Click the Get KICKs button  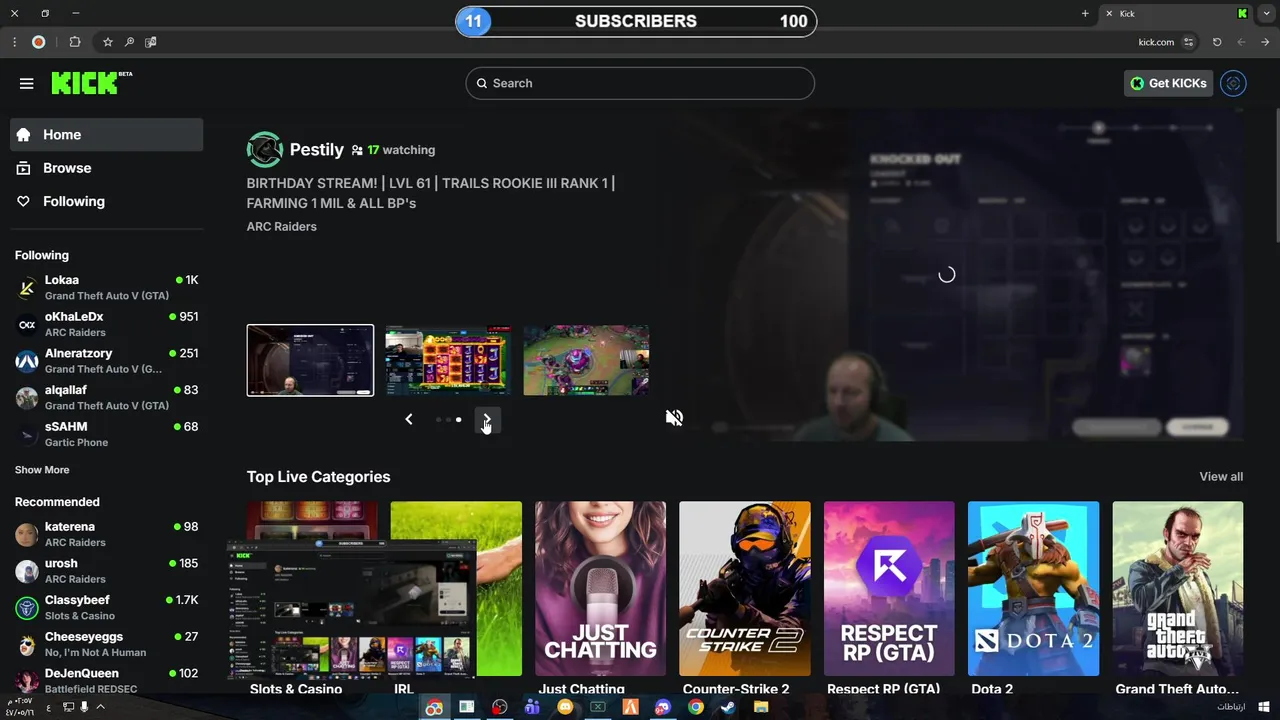coord(1168,83)
